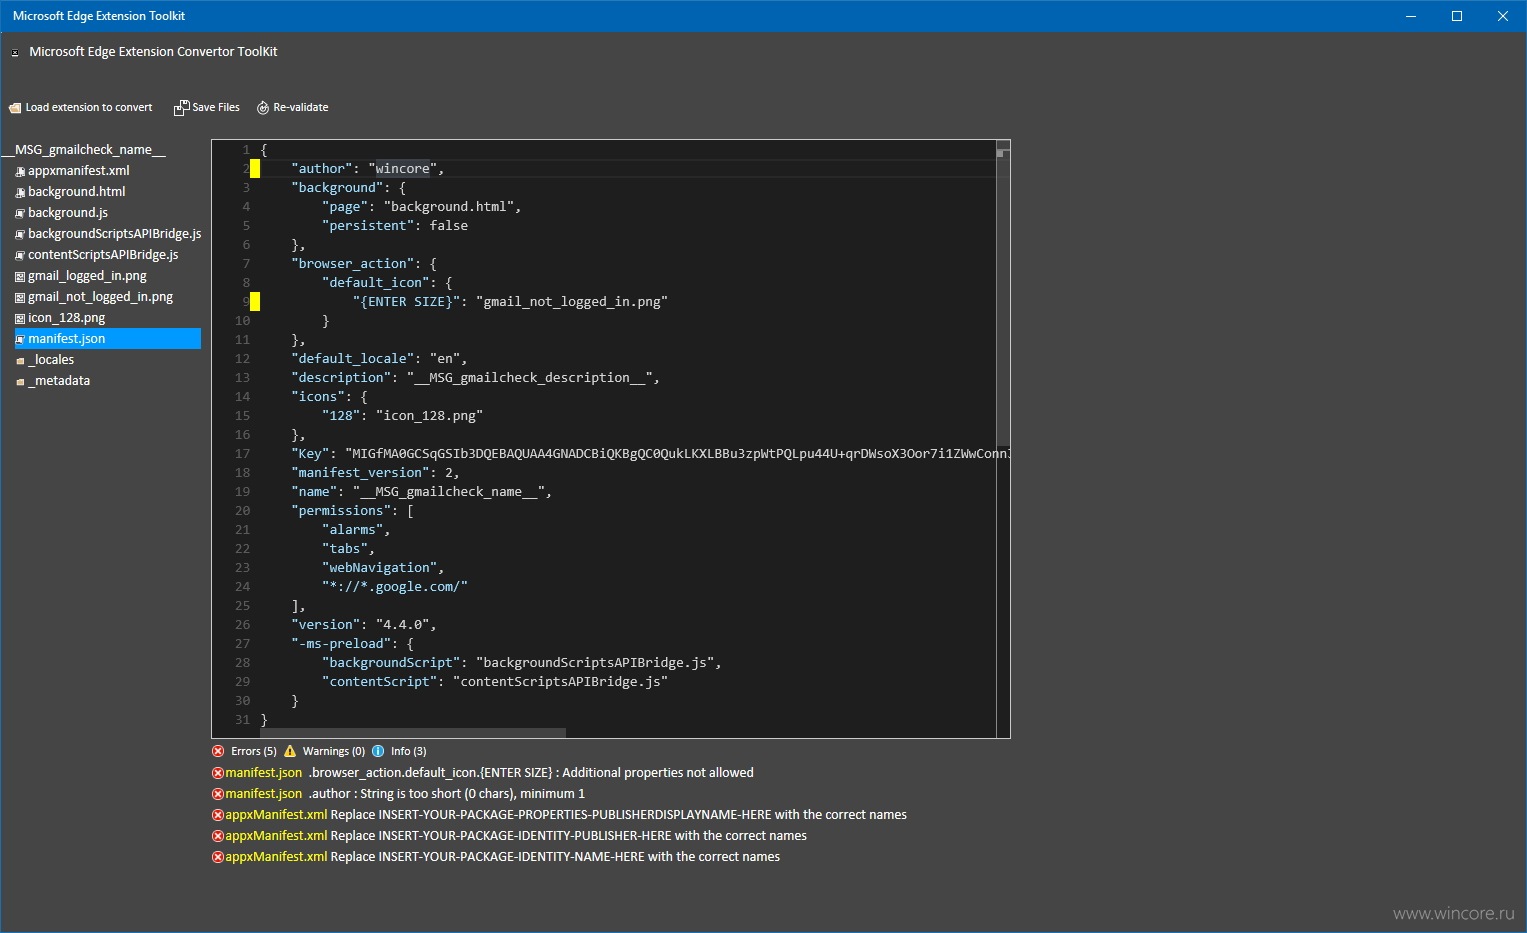Click folder icon next to _locales
Screen dimensions: 1527x933
20,361
